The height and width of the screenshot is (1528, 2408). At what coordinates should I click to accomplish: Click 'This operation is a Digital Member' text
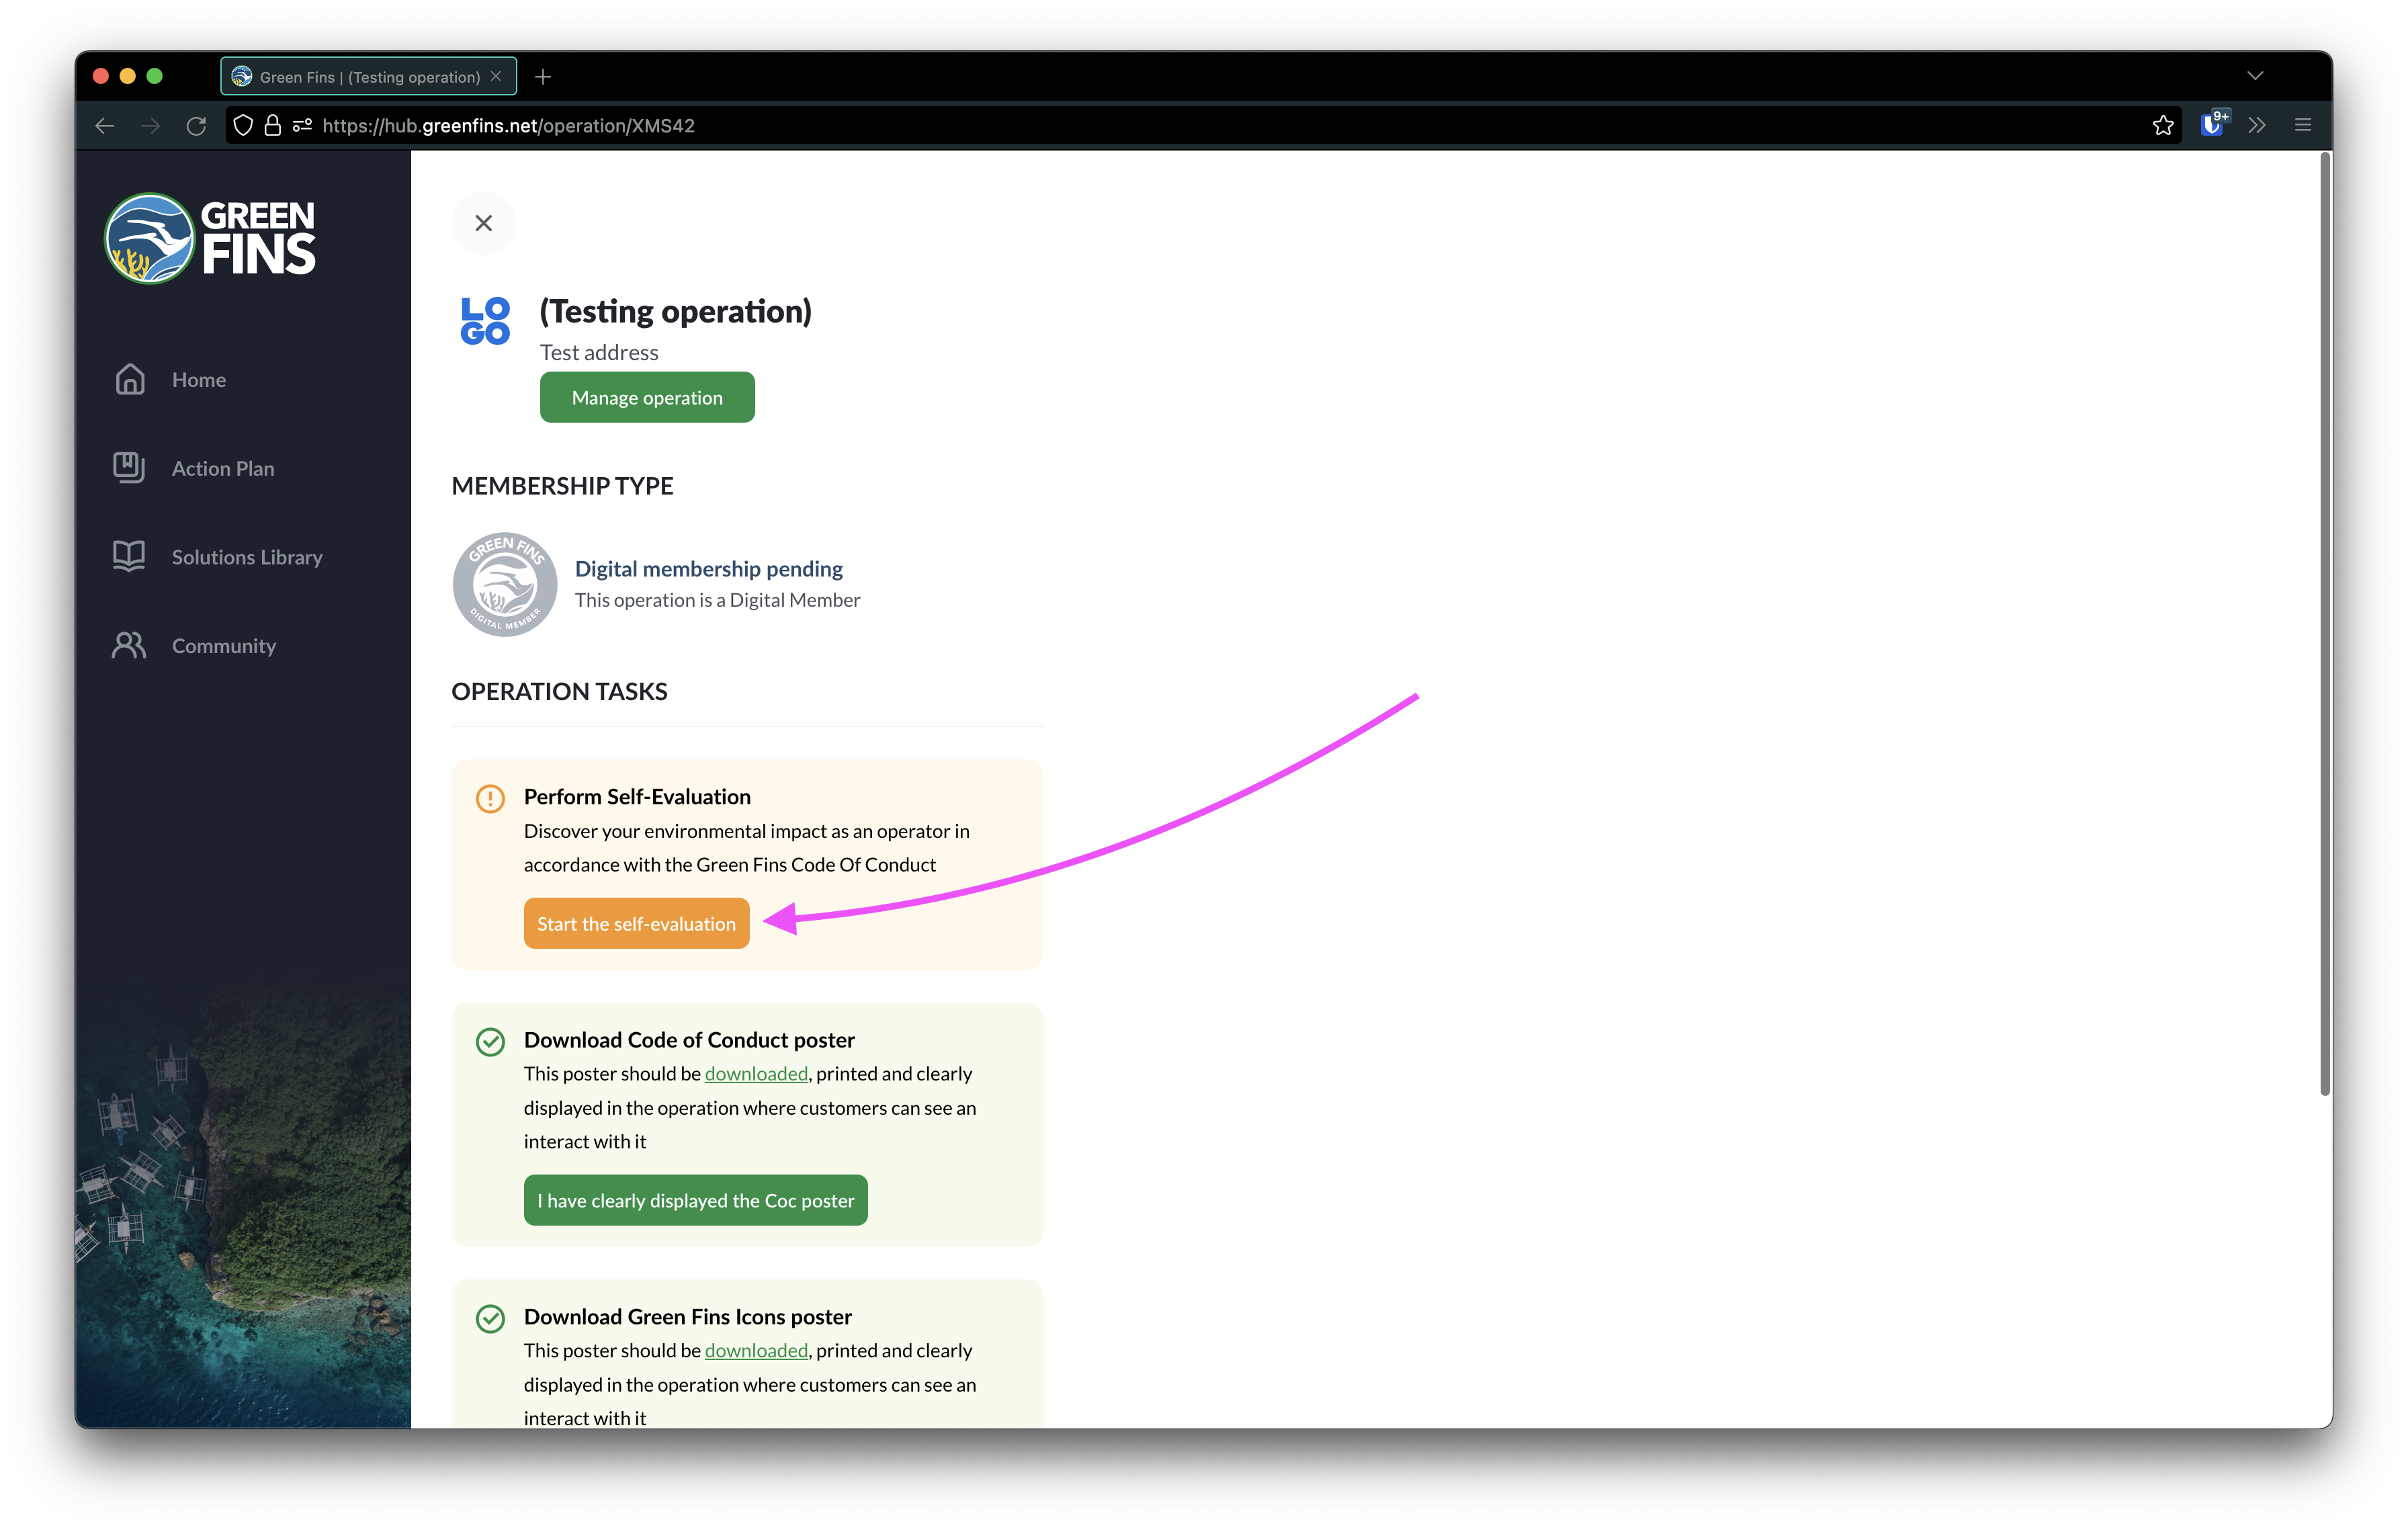(717, 600)
